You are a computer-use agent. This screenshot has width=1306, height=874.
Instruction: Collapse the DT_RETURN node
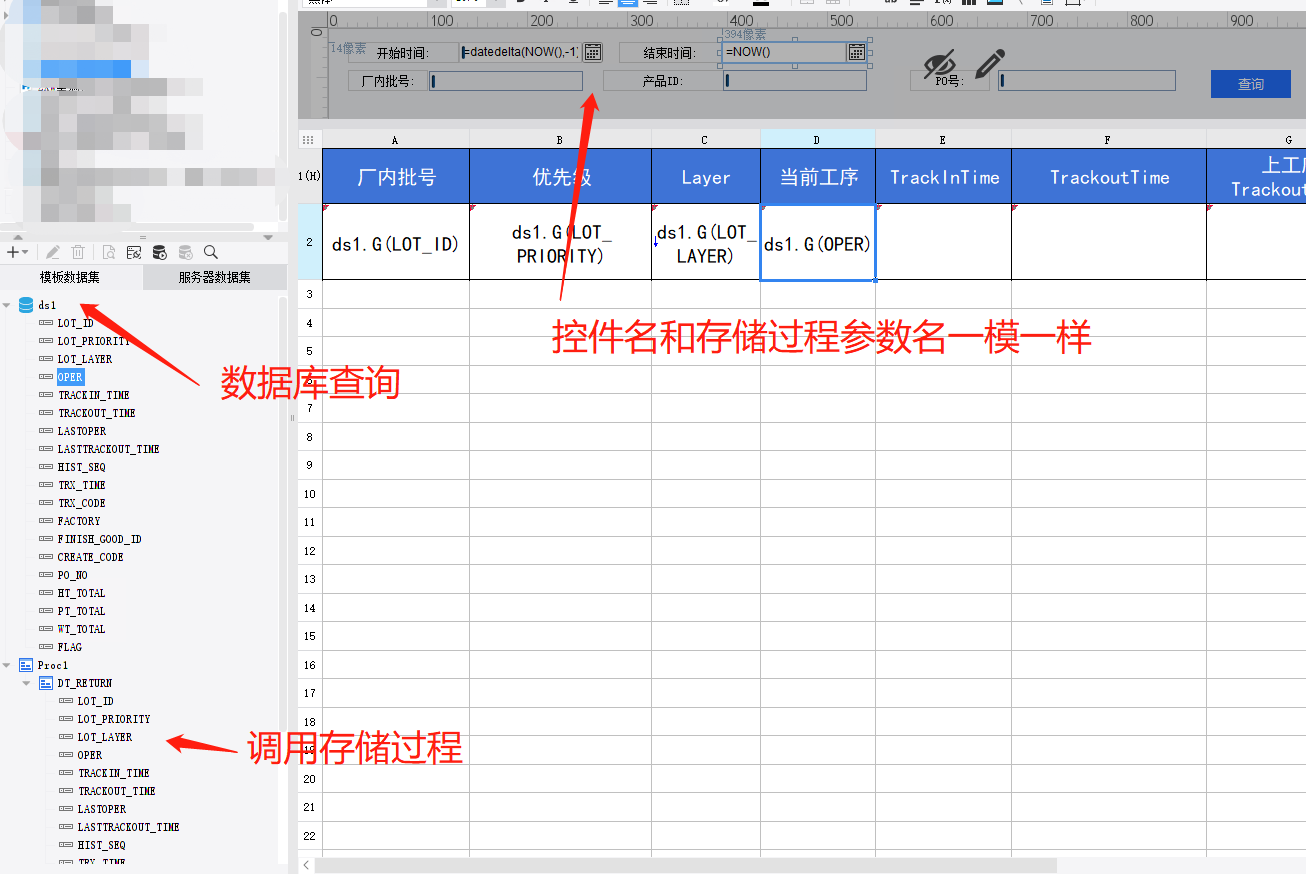pyautogui.click(x=27, y=683)
